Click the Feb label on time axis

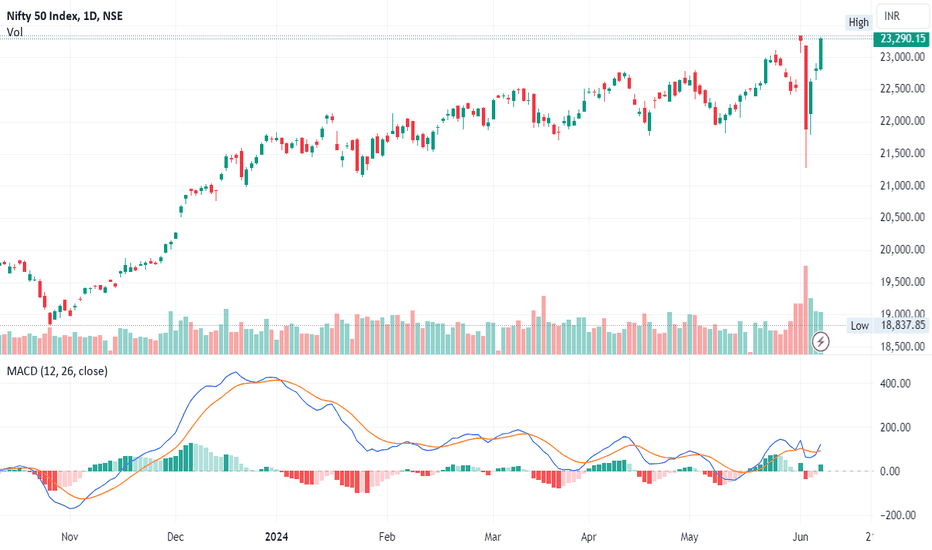[x=387, y=537]
